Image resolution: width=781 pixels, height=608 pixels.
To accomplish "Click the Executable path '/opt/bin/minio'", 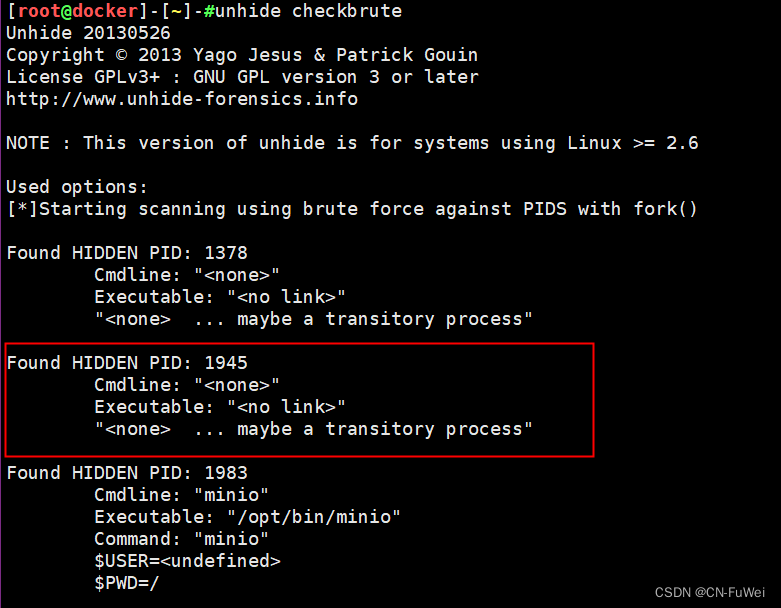I will tap(314, 517).
